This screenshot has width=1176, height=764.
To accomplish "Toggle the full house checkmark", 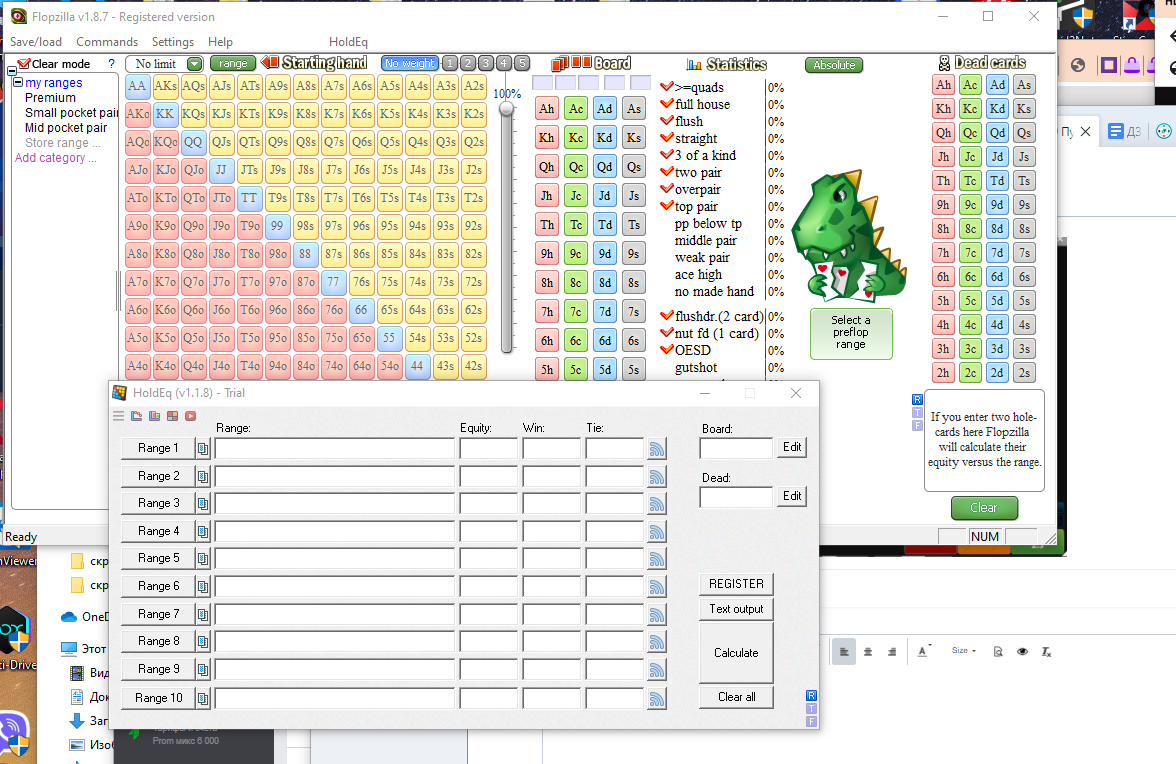I will [667, 103].
